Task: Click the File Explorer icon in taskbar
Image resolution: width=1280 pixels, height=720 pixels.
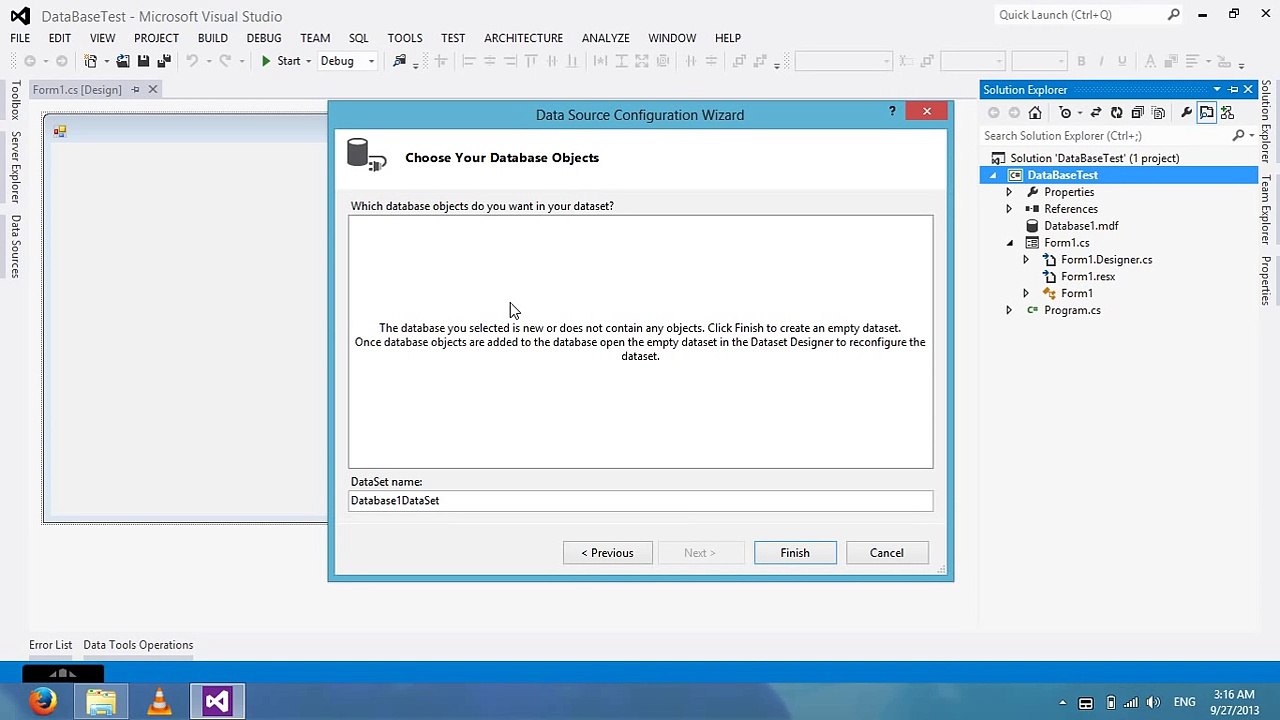Action: click(101, 701)
